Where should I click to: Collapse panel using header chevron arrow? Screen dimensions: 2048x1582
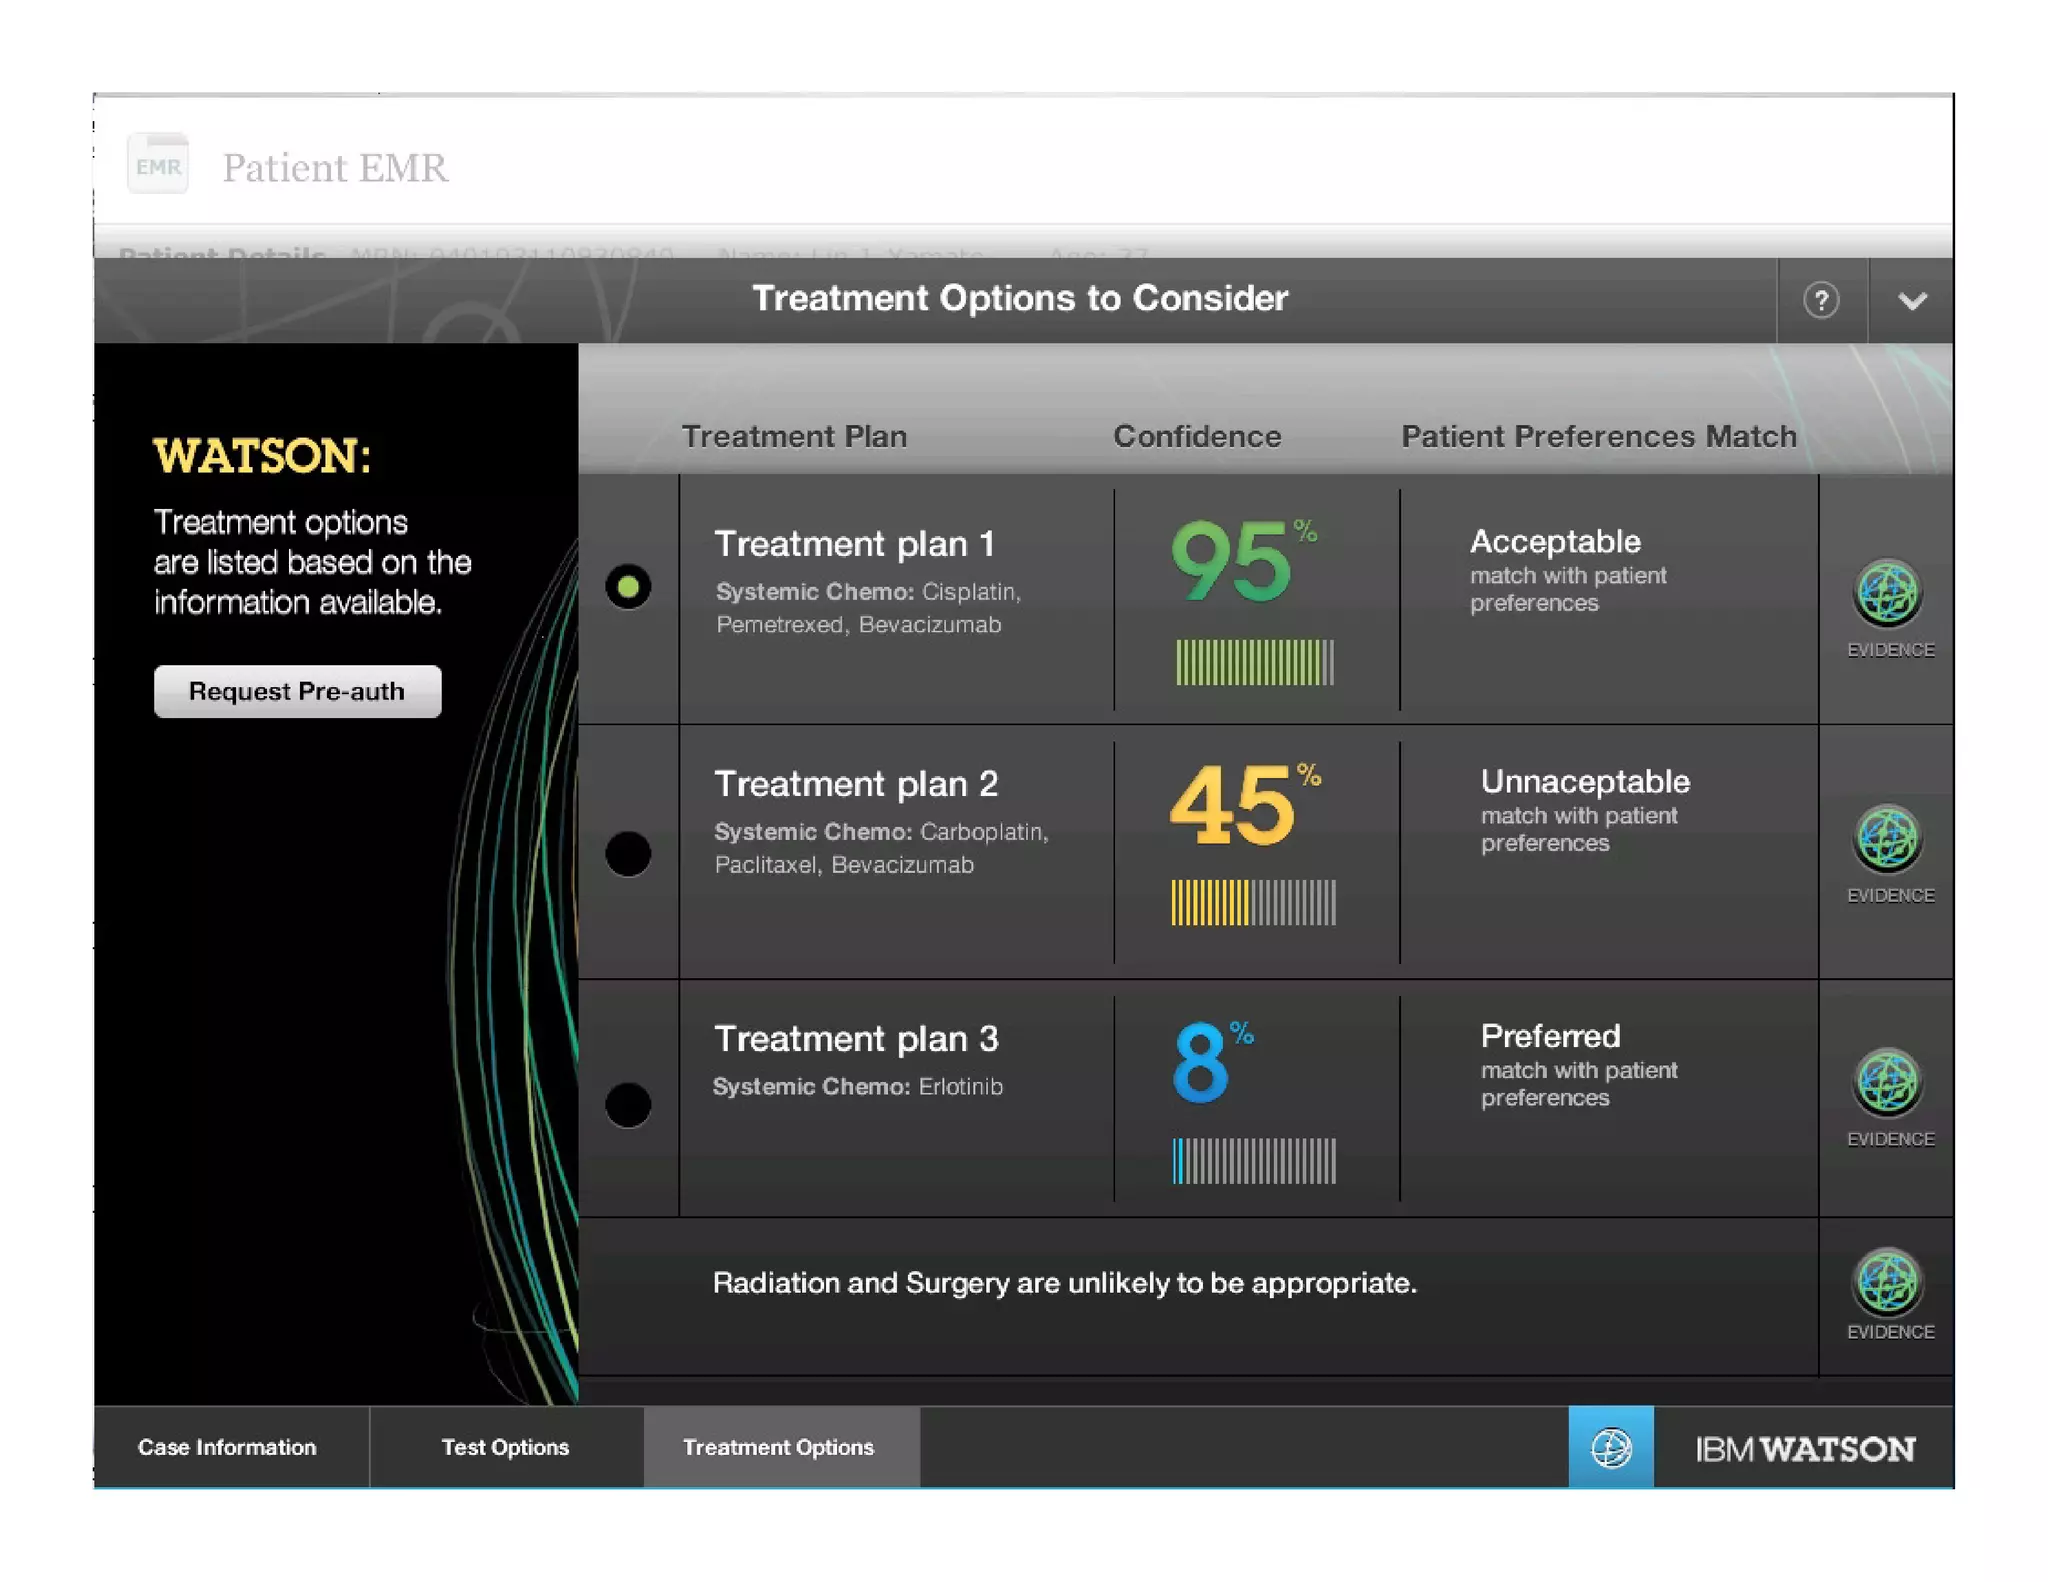[1911, 301]
